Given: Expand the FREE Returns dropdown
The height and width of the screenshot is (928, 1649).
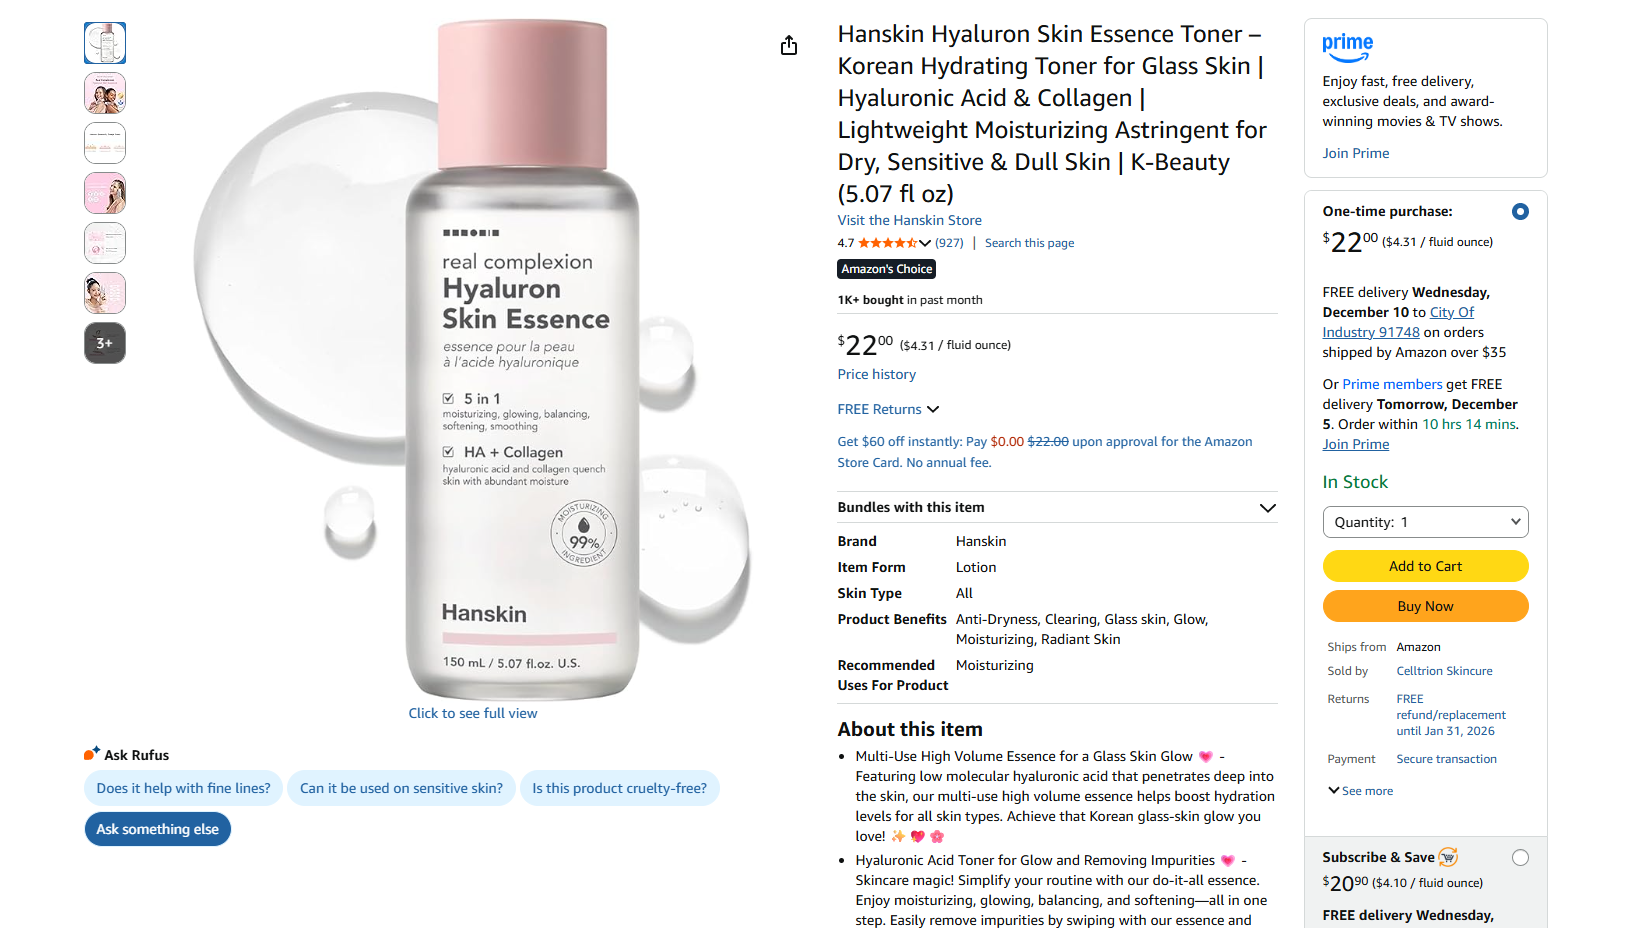Looking at the screenshot, I should (x=888, y=409).
